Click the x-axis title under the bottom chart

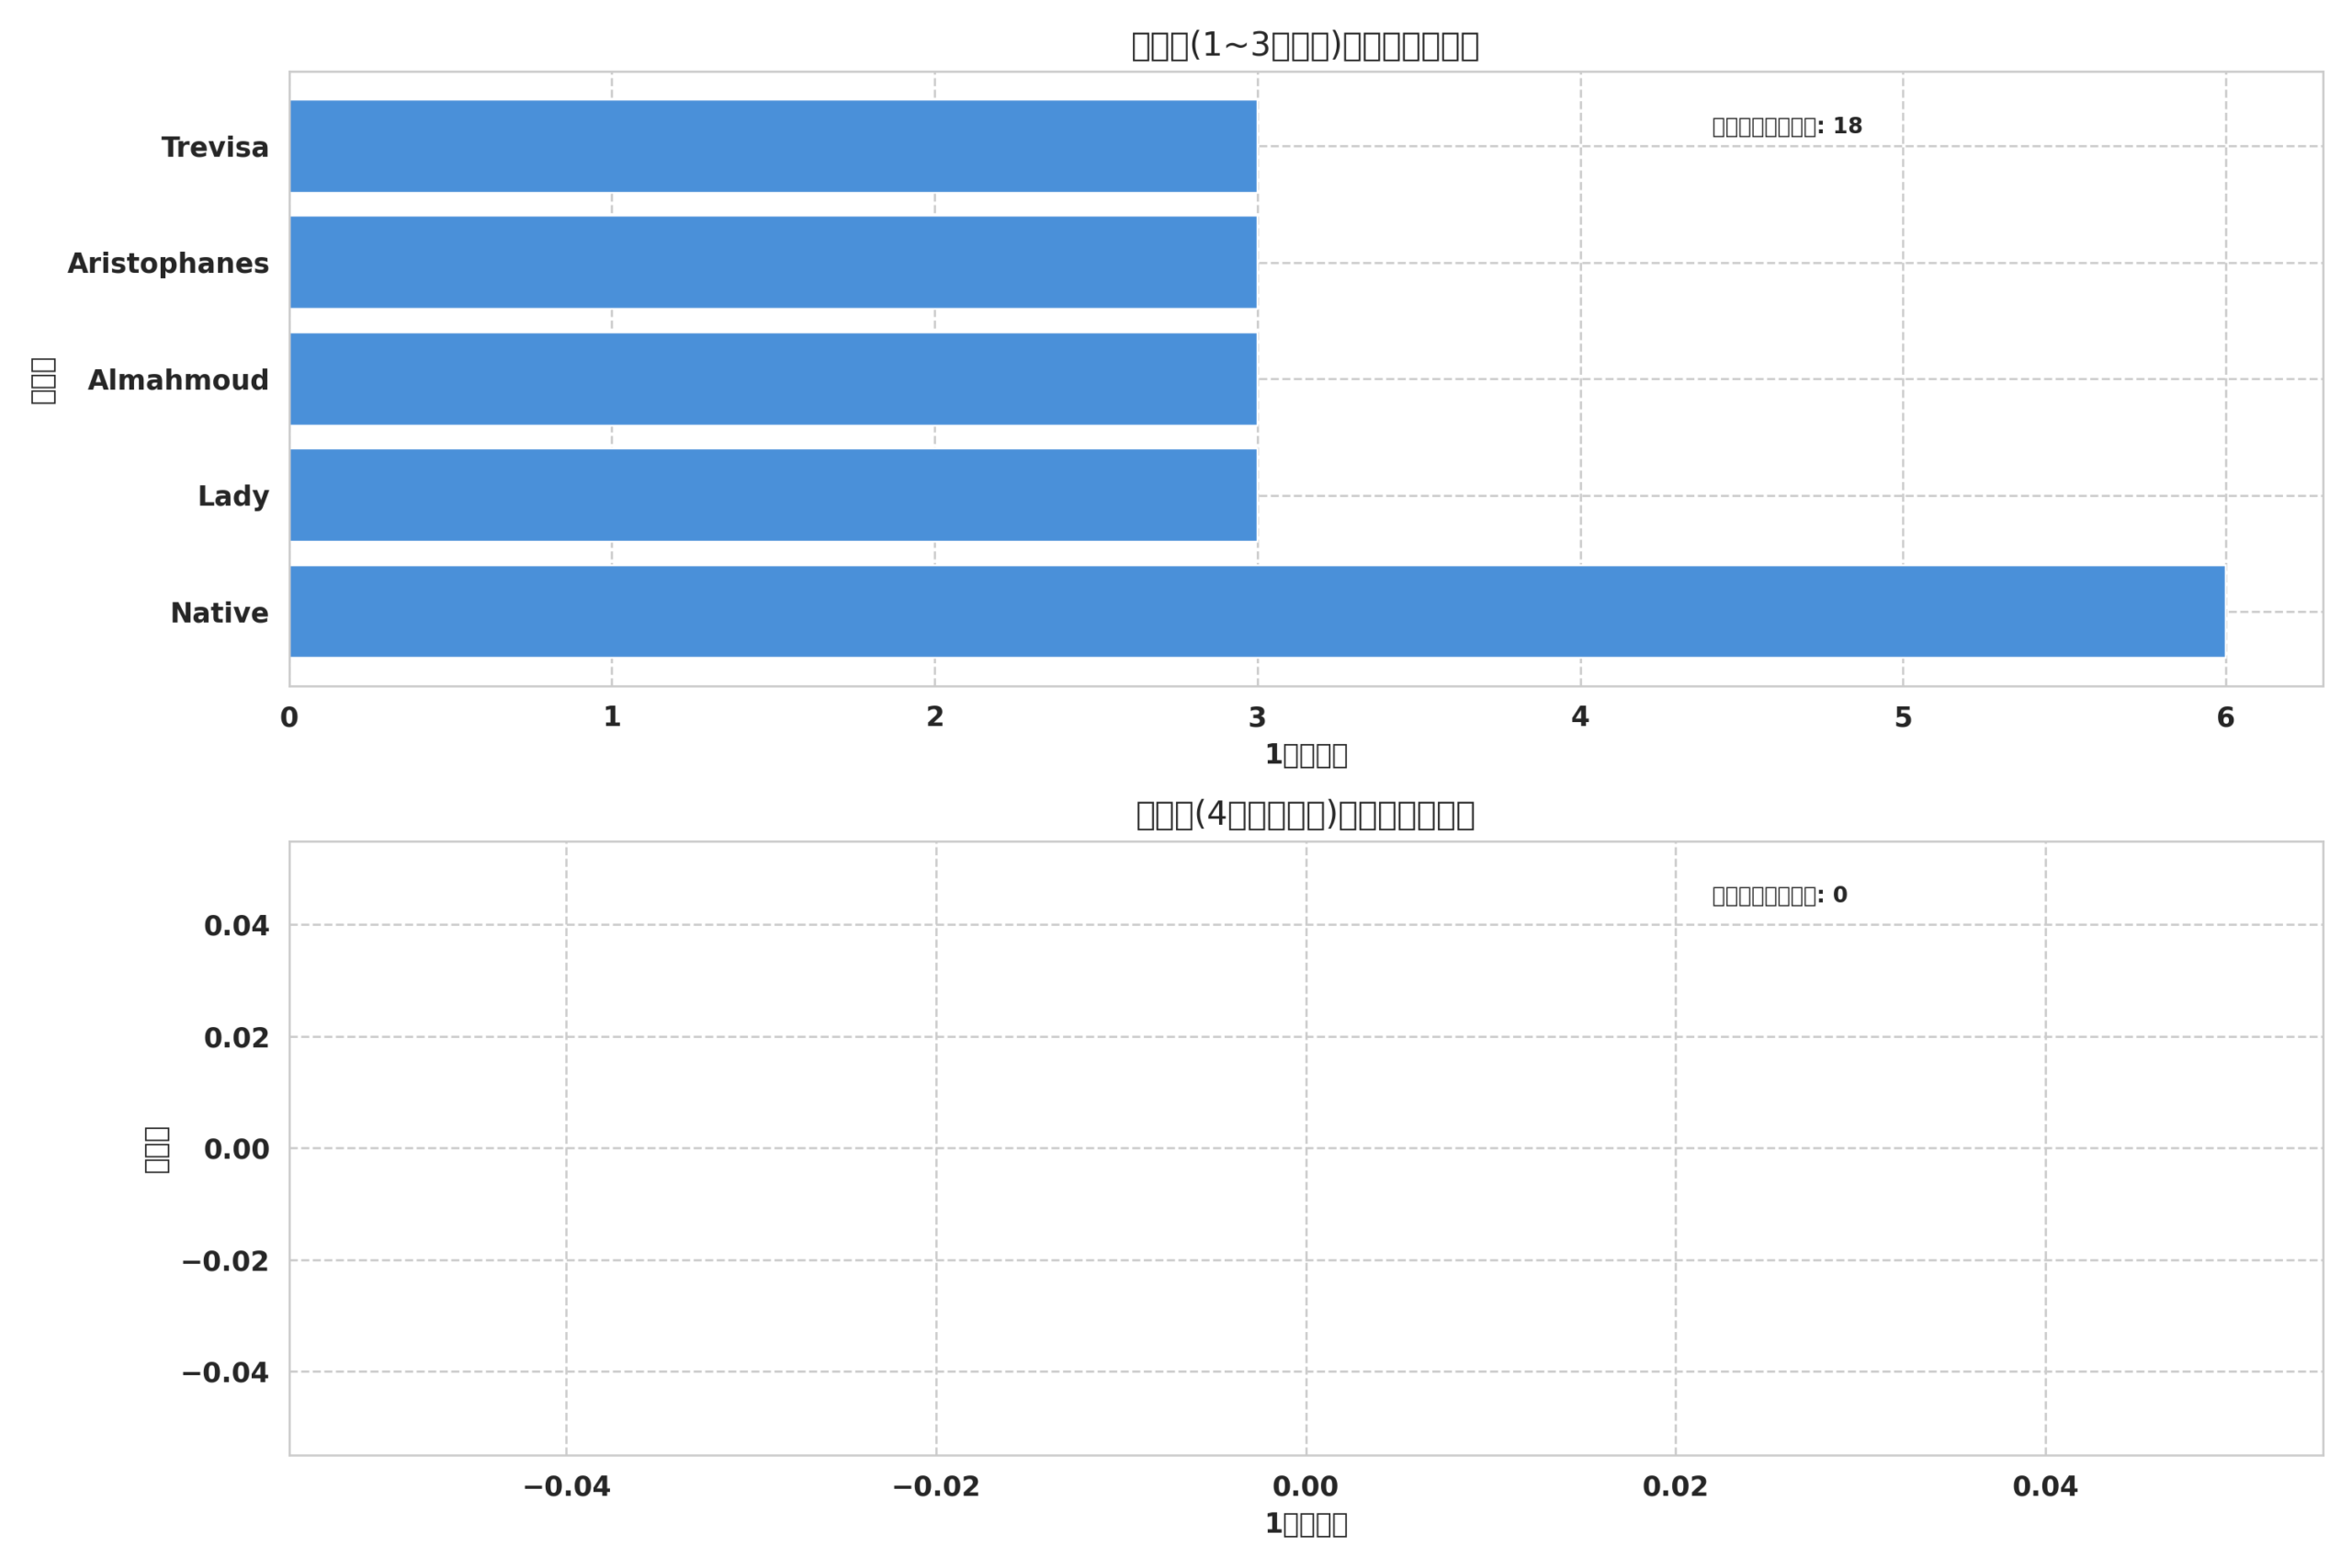pyautogui.click(x=1306, y=1524)
